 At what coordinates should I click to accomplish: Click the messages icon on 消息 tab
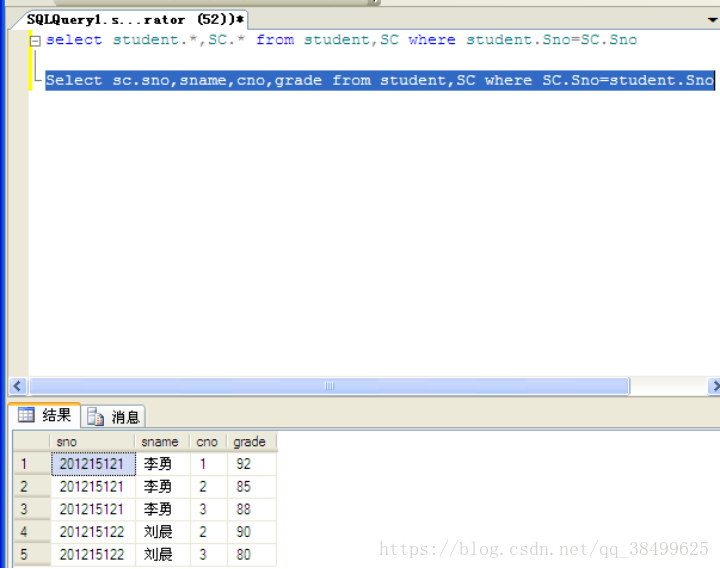tap(96, 417)
